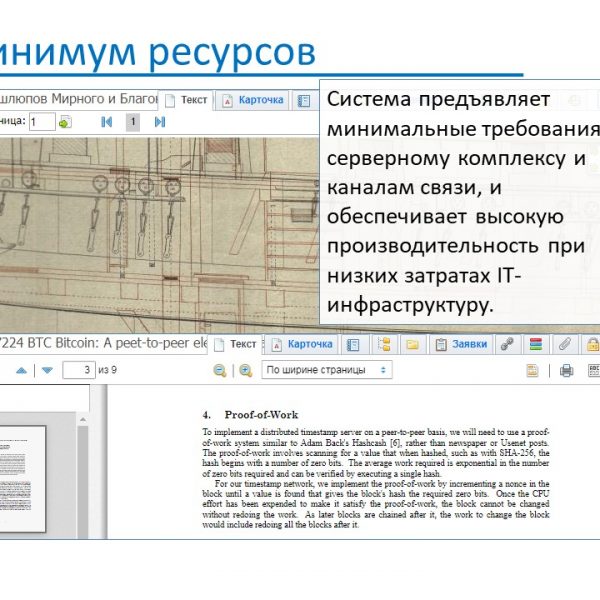Viewport: 600px width, 600px height.
Task: Go to first page in upper viewer
Action: [106, 122]
